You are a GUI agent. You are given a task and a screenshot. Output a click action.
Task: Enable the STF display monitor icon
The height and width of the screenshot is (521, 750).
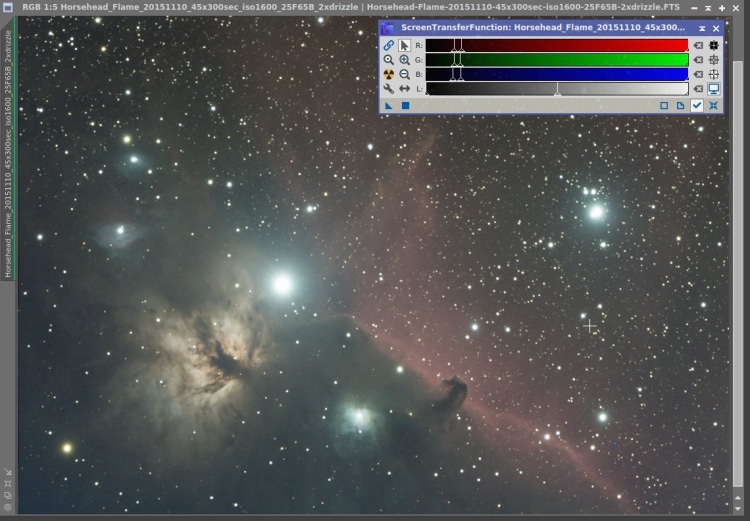click(x=714, y=89)
